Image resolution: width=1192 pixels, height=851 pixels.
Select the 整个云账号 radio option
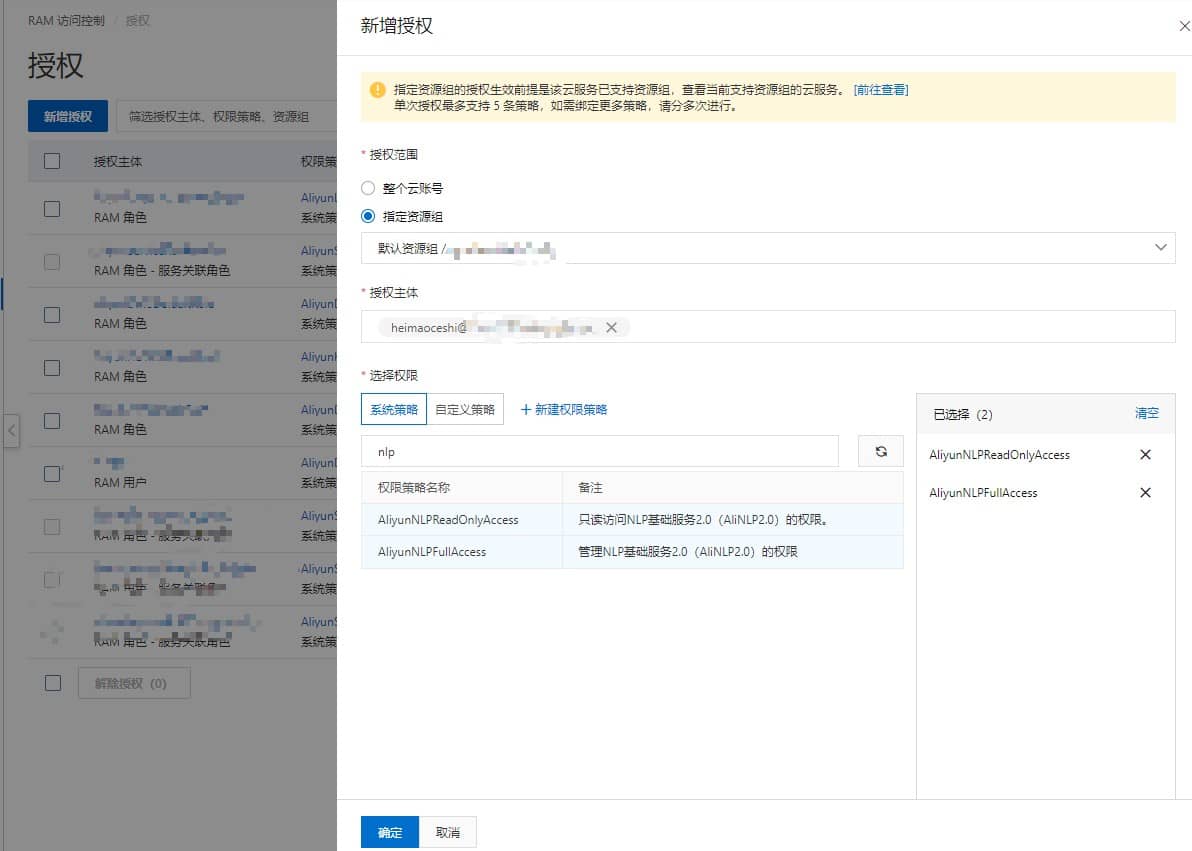368,188
